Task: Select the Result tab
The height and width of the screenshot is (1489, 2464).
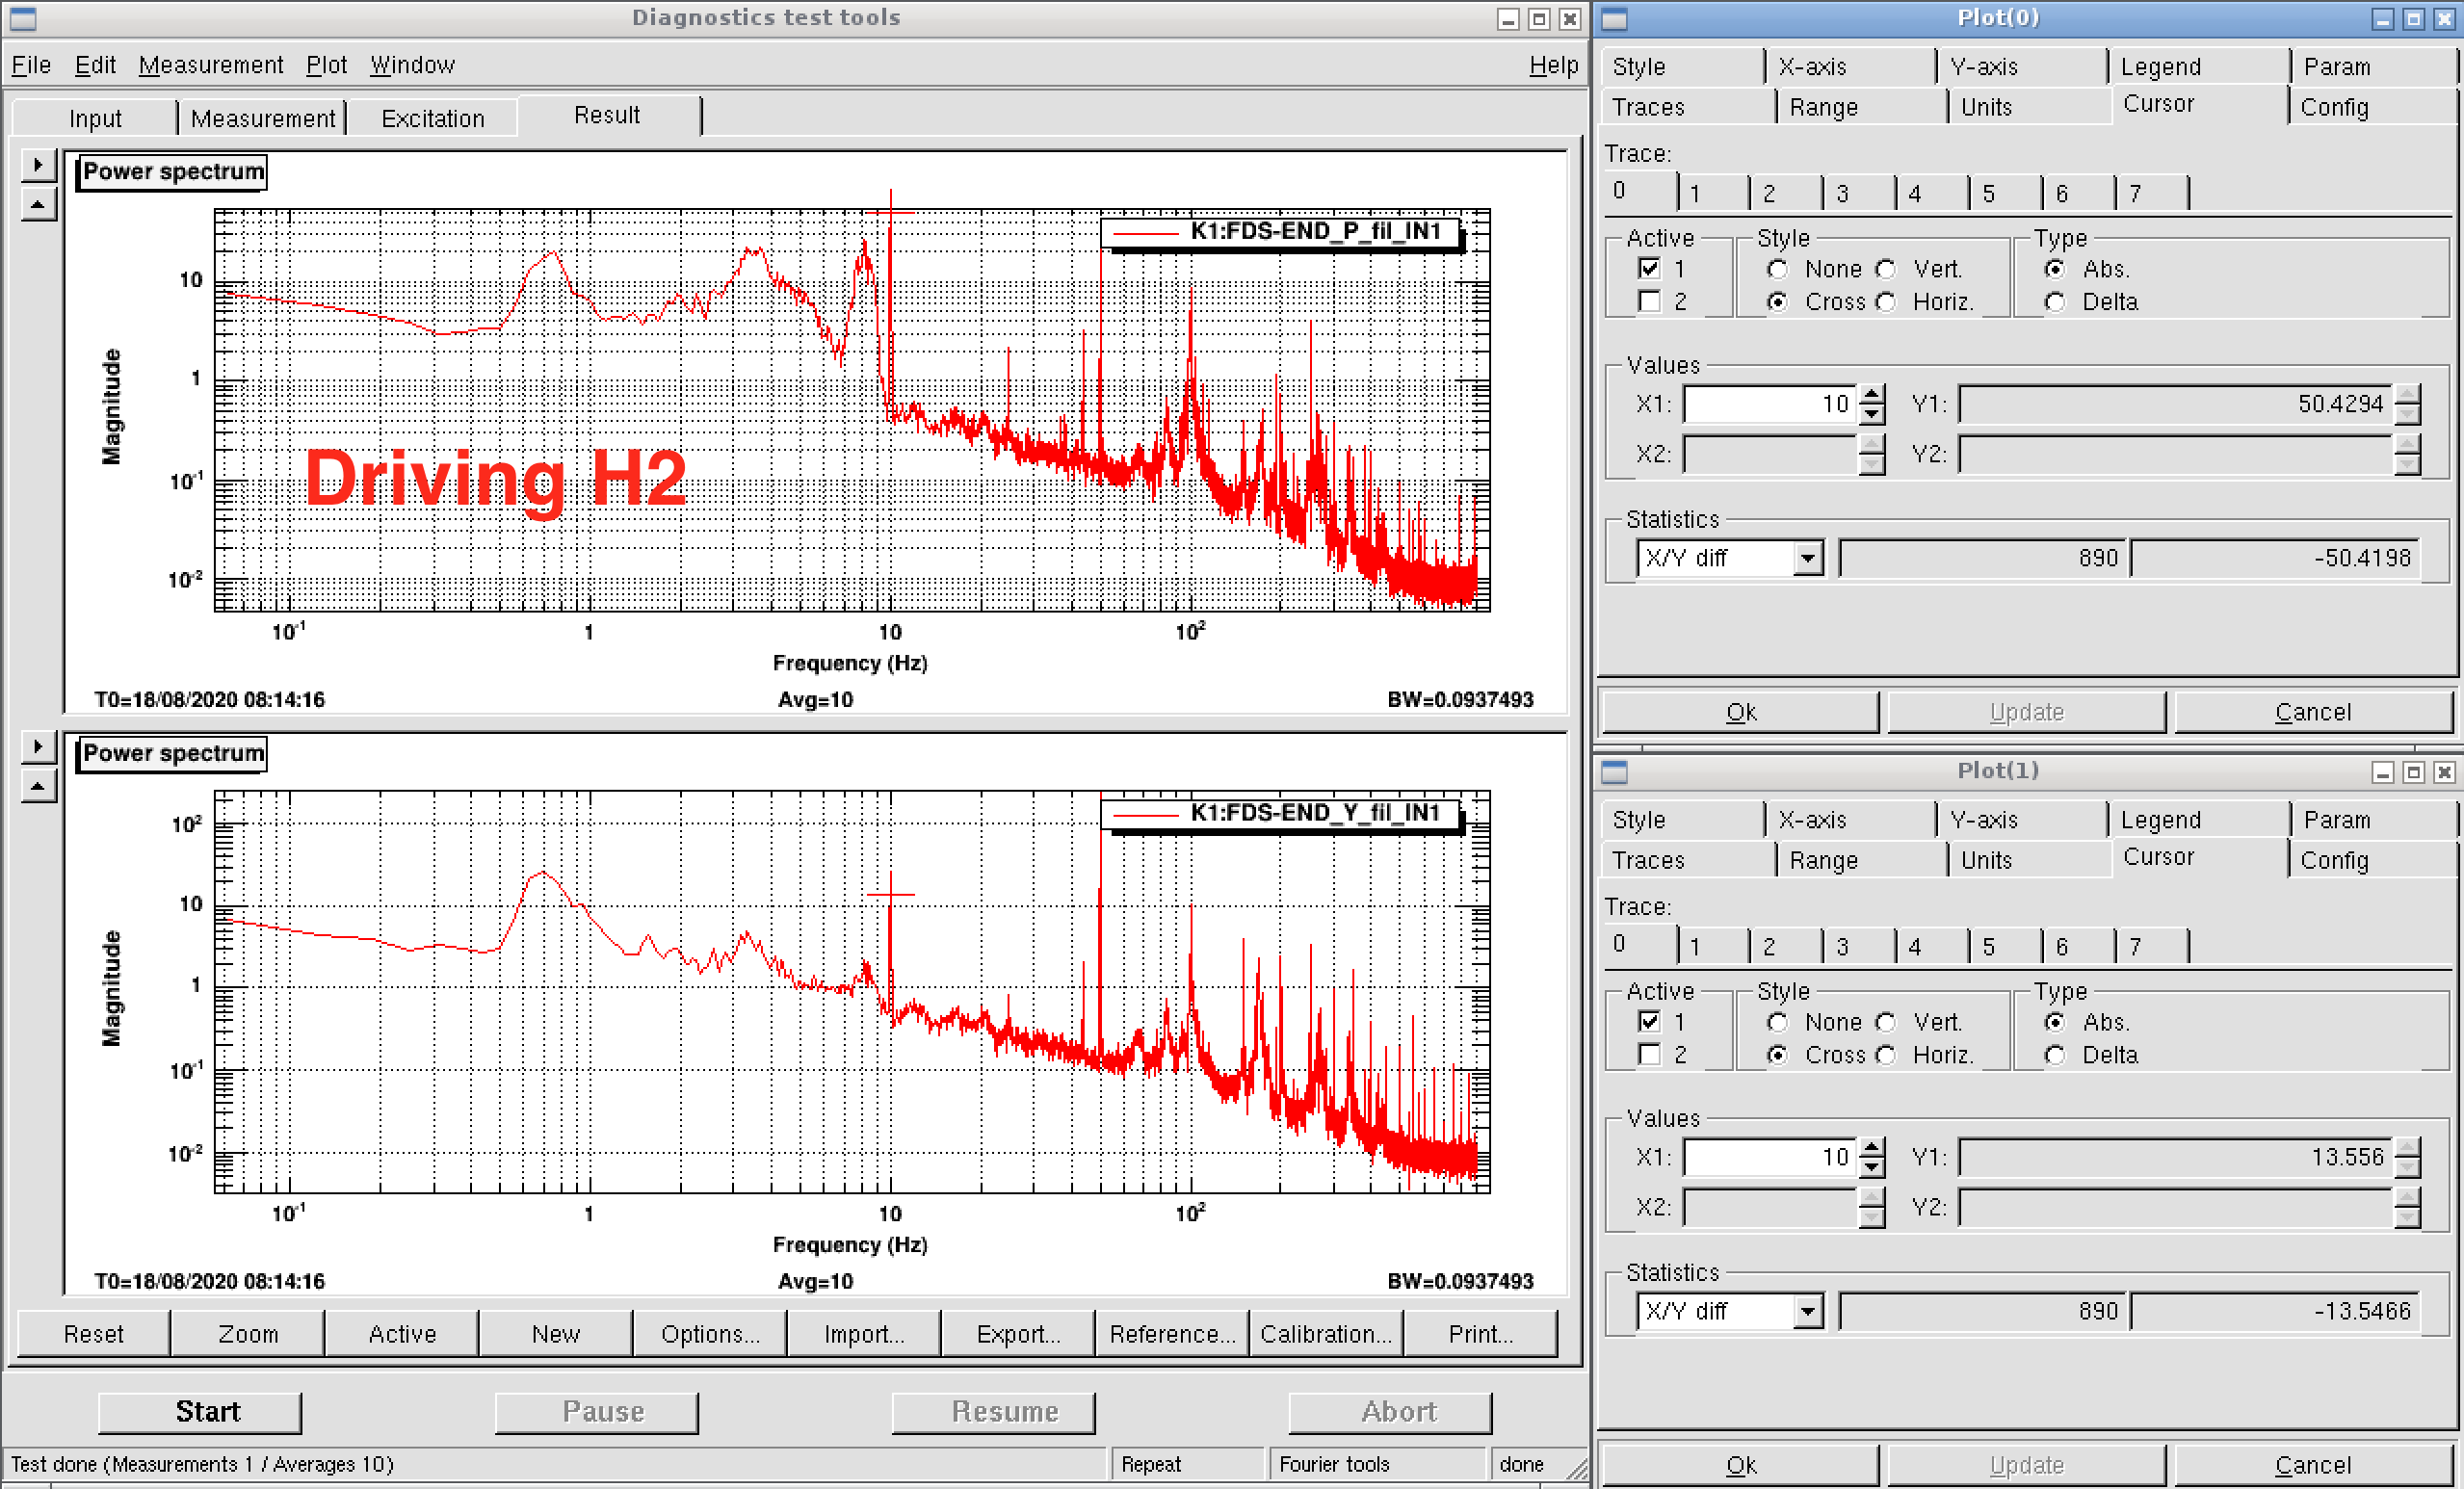Action: (607, 115)
